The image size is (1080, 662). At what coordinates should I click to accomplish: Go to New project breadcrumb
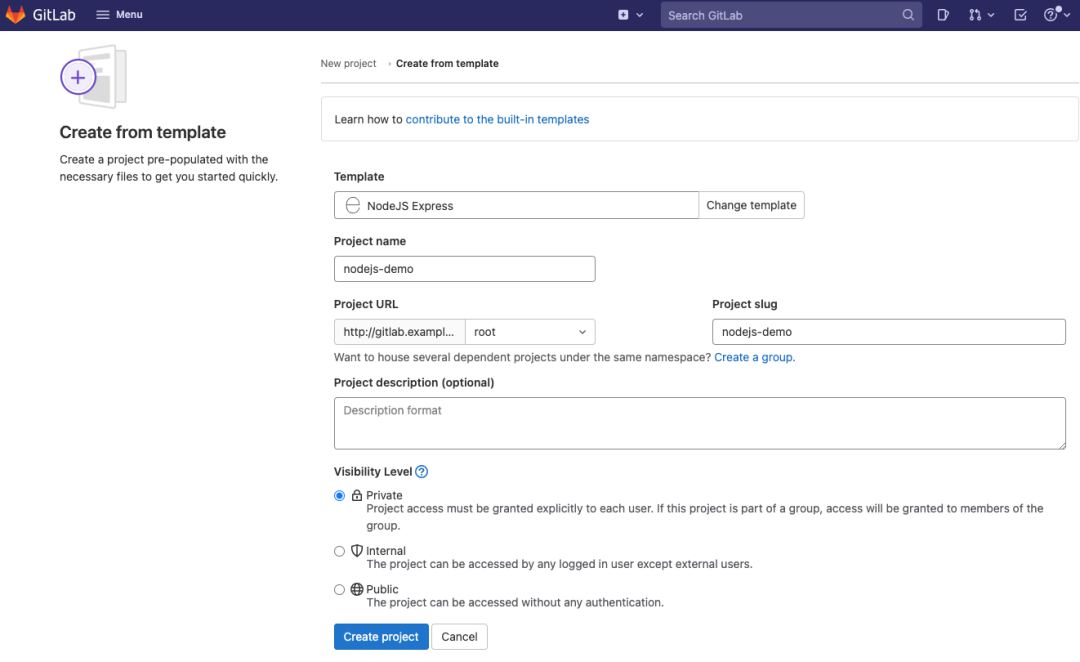tap(348, 63)
